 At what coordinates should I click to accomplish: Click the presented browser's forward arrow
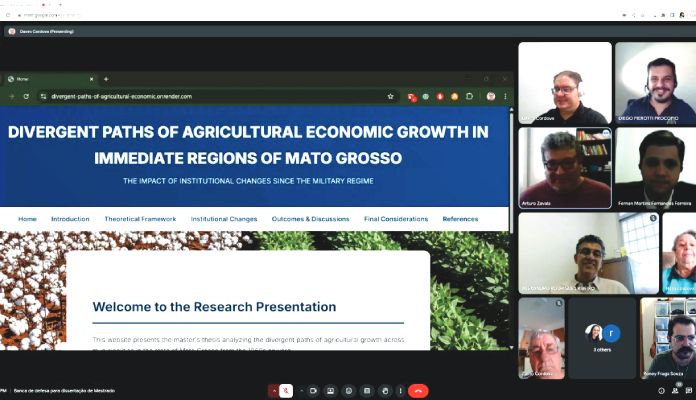click(12, 96)
